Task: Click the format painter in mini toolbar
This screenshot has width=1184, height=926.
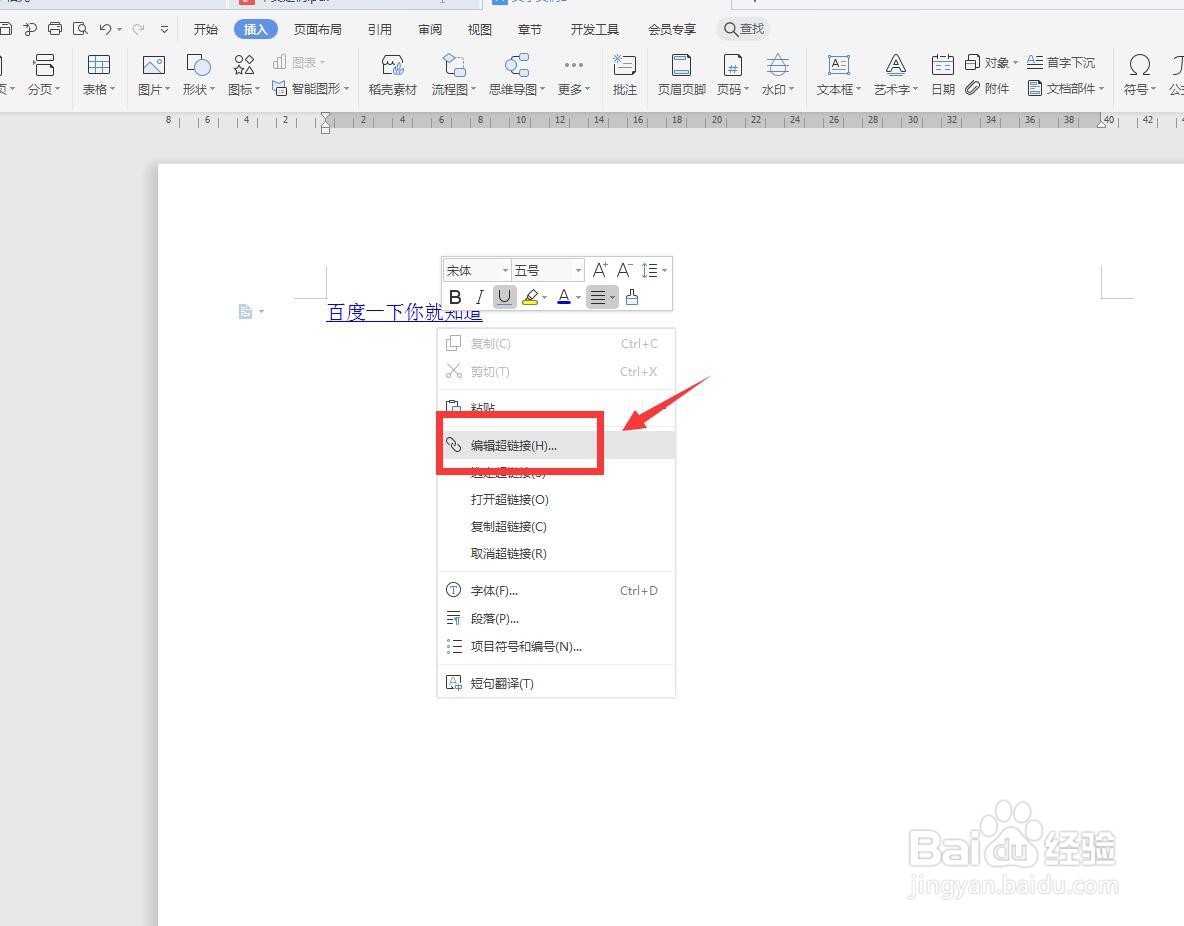Action: 632,297
